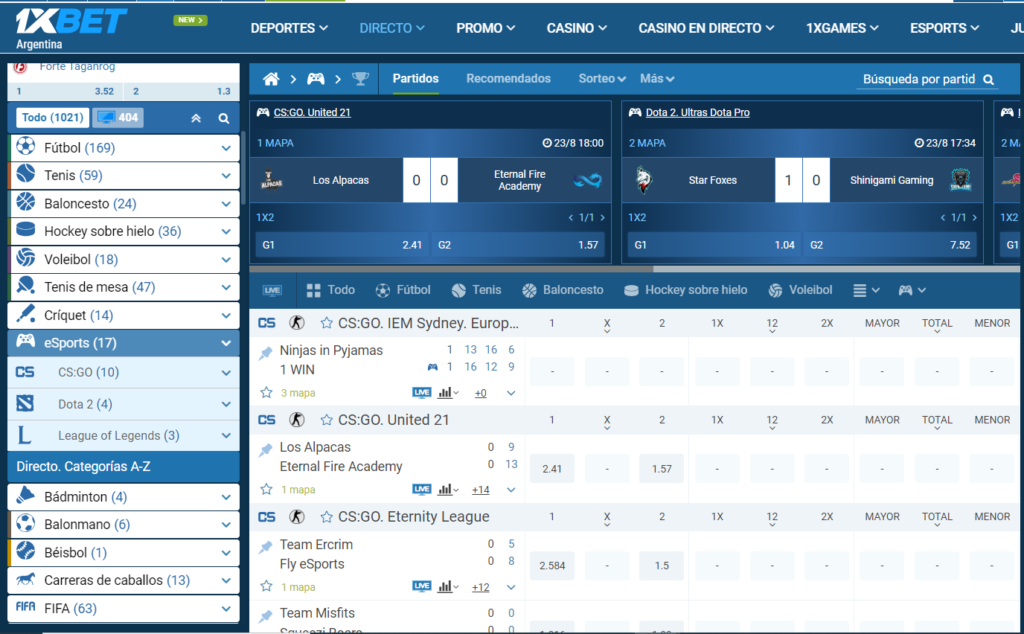1024x634 pixels.
Task: Click the green NEW badge
Action: pos(190,20)
